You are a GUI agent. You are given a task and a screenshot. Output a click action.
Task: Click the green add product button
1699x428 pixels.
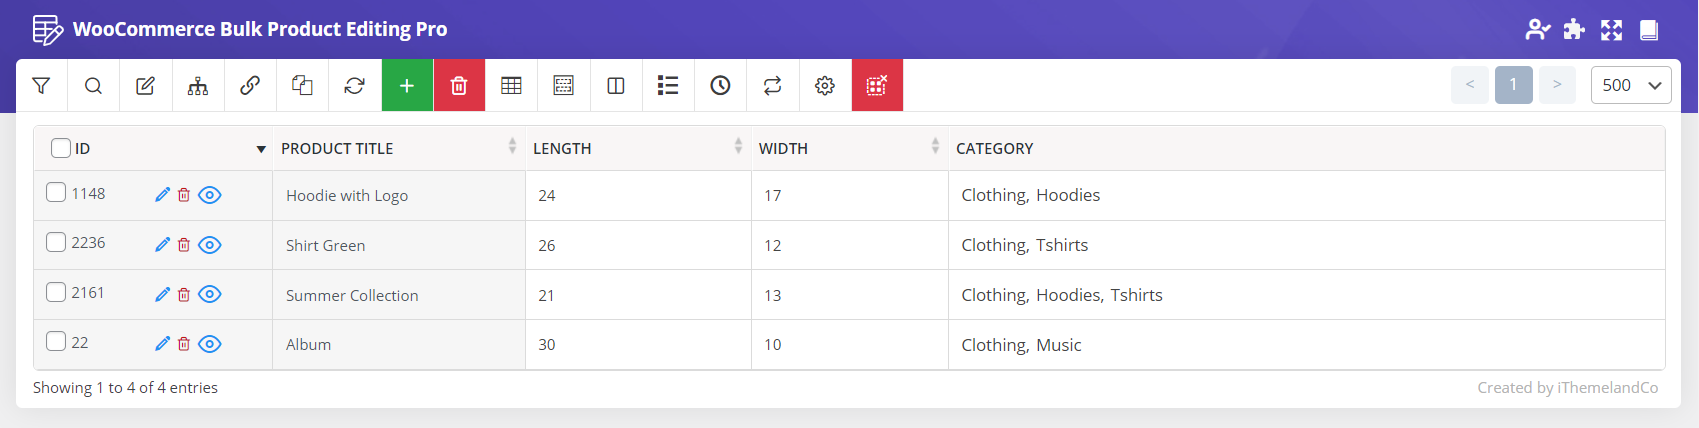407,86
